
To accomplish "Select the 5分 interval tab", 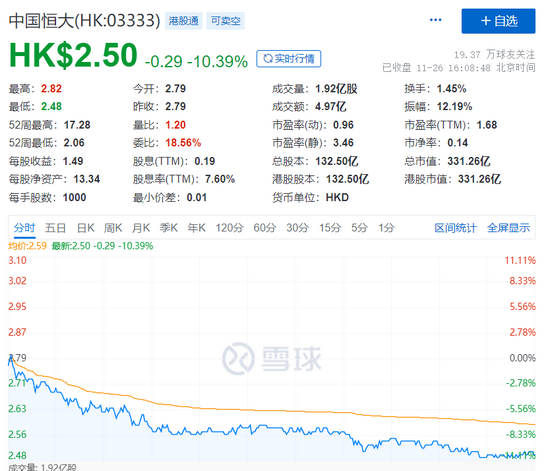I will (x=360, y=228).
